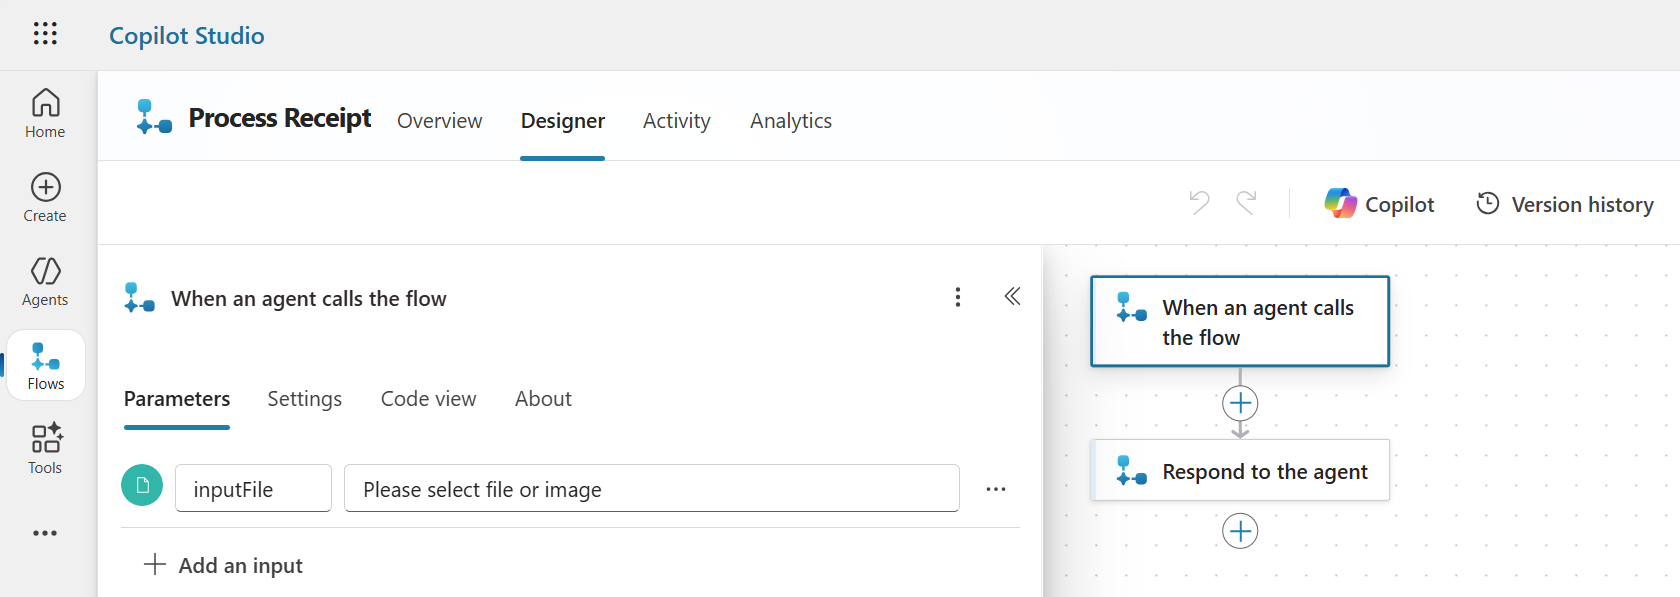
Task: Open Version history
Action: click(x=1565, y=204)
